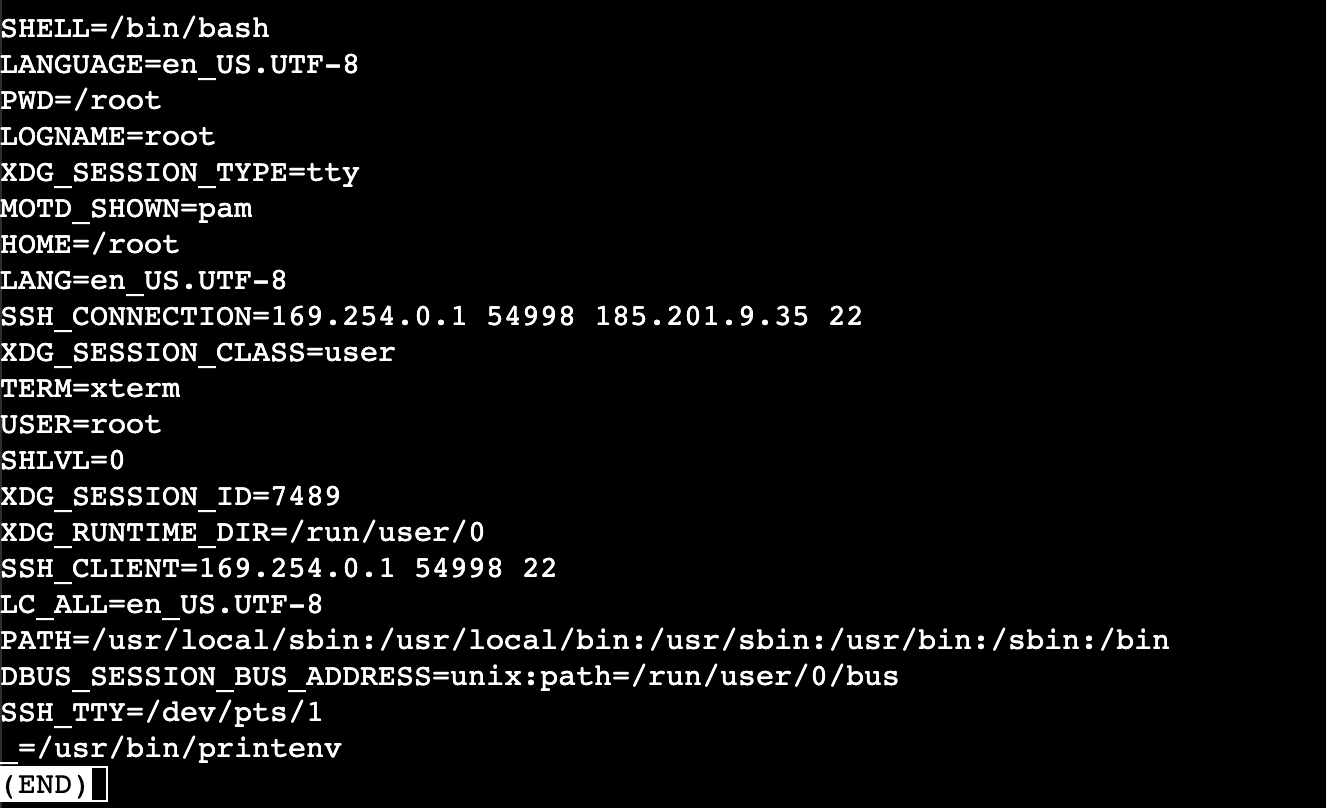
Task: Click the HOME=/root line
Action: [x=90, y=244]
